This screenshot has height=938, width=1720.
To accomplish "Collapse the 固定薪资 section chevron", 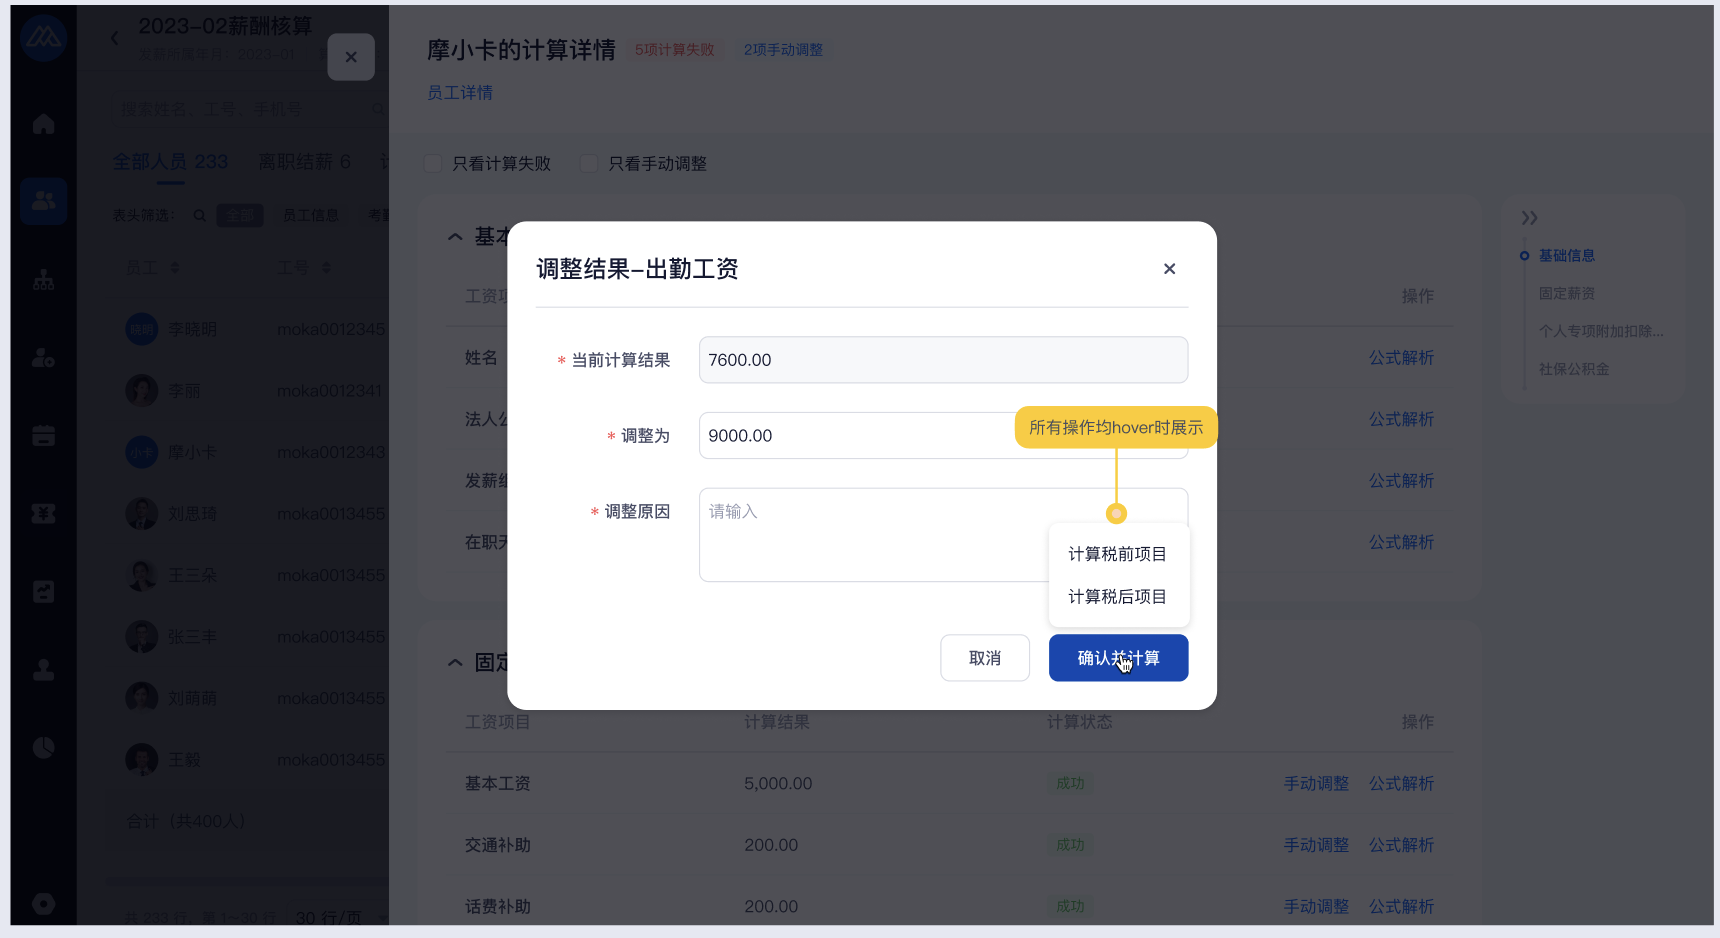I will [x=455, y=663].
